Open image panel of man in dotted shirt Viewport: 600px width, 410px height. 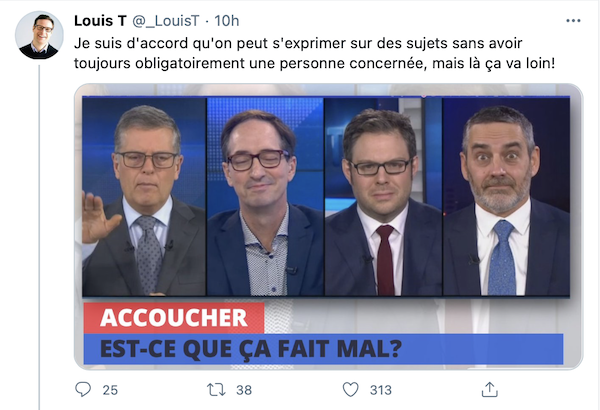[266, 196]
